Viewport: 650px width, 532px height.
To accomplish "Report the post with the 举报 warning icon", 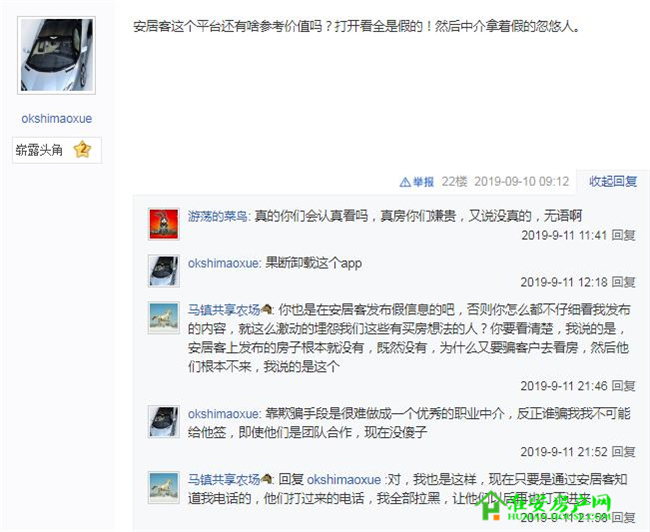I will tap(417, 182).
